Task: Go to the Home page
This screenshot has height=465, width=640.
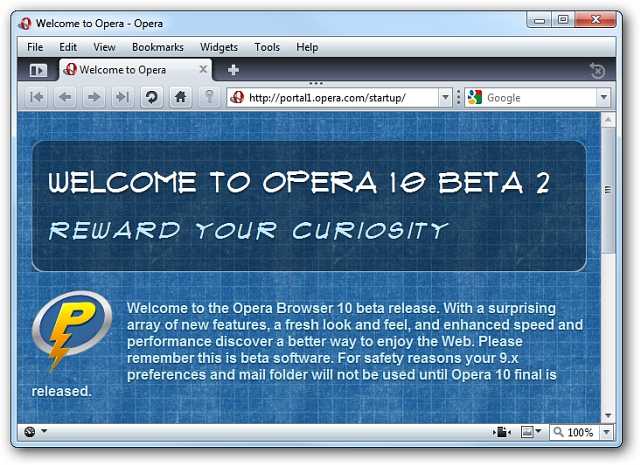Action: point(180,97)
